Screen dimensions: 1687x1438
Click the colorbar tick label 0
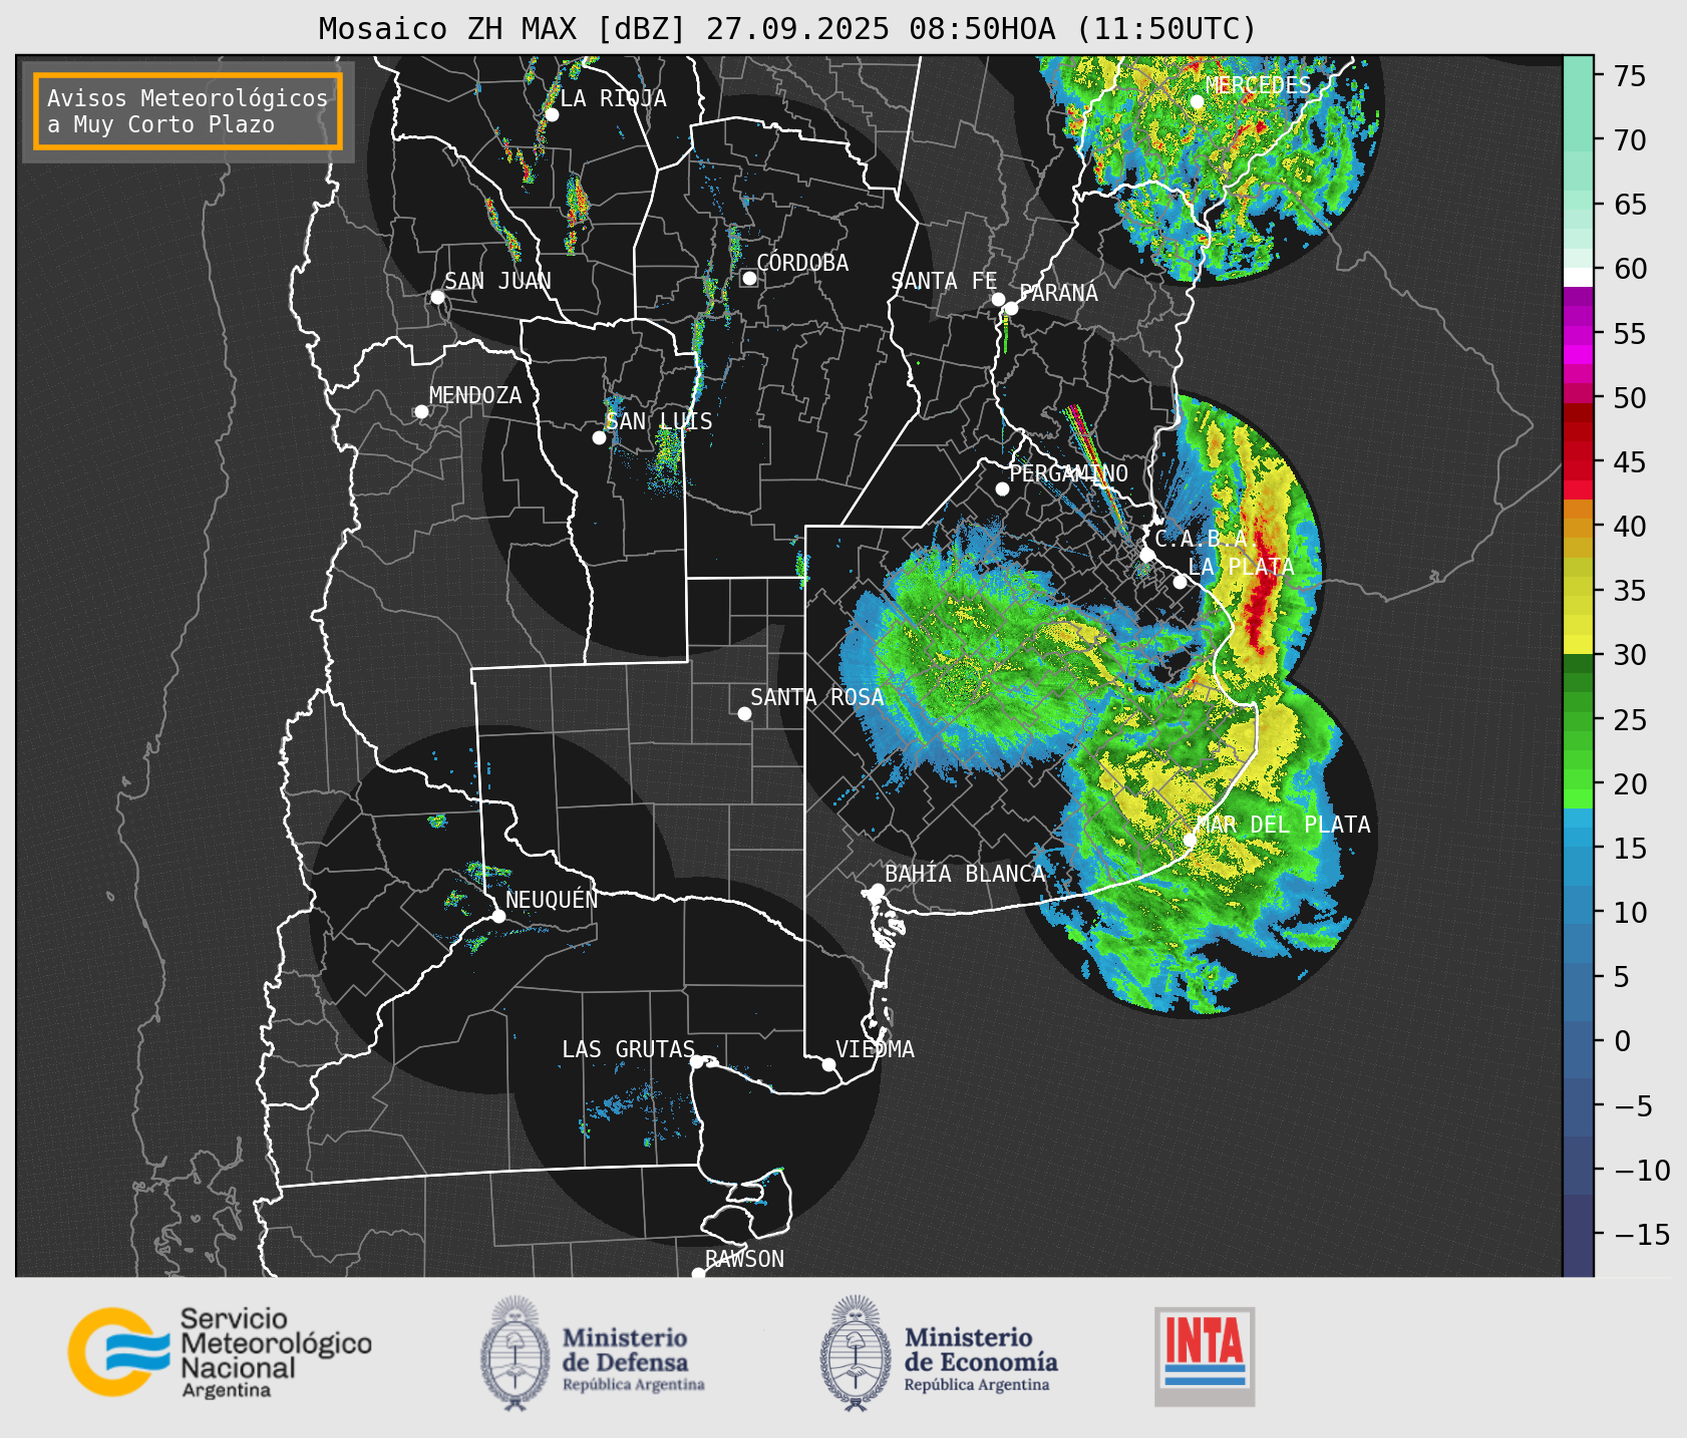[1622, 1041]
